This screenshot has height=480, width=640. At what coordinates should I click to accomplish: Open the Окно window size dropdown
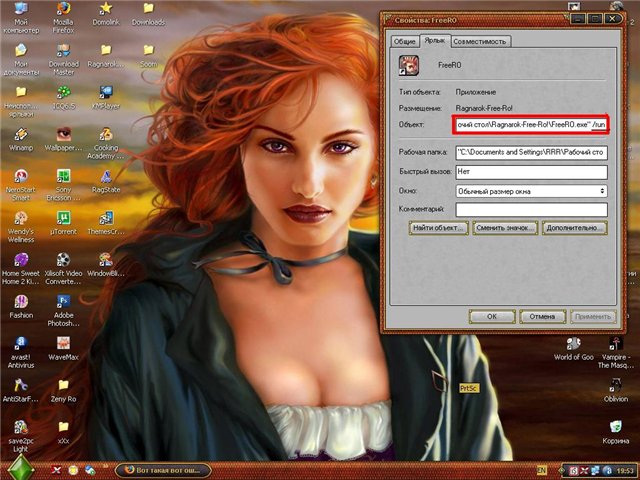click(x=531, y=191)
